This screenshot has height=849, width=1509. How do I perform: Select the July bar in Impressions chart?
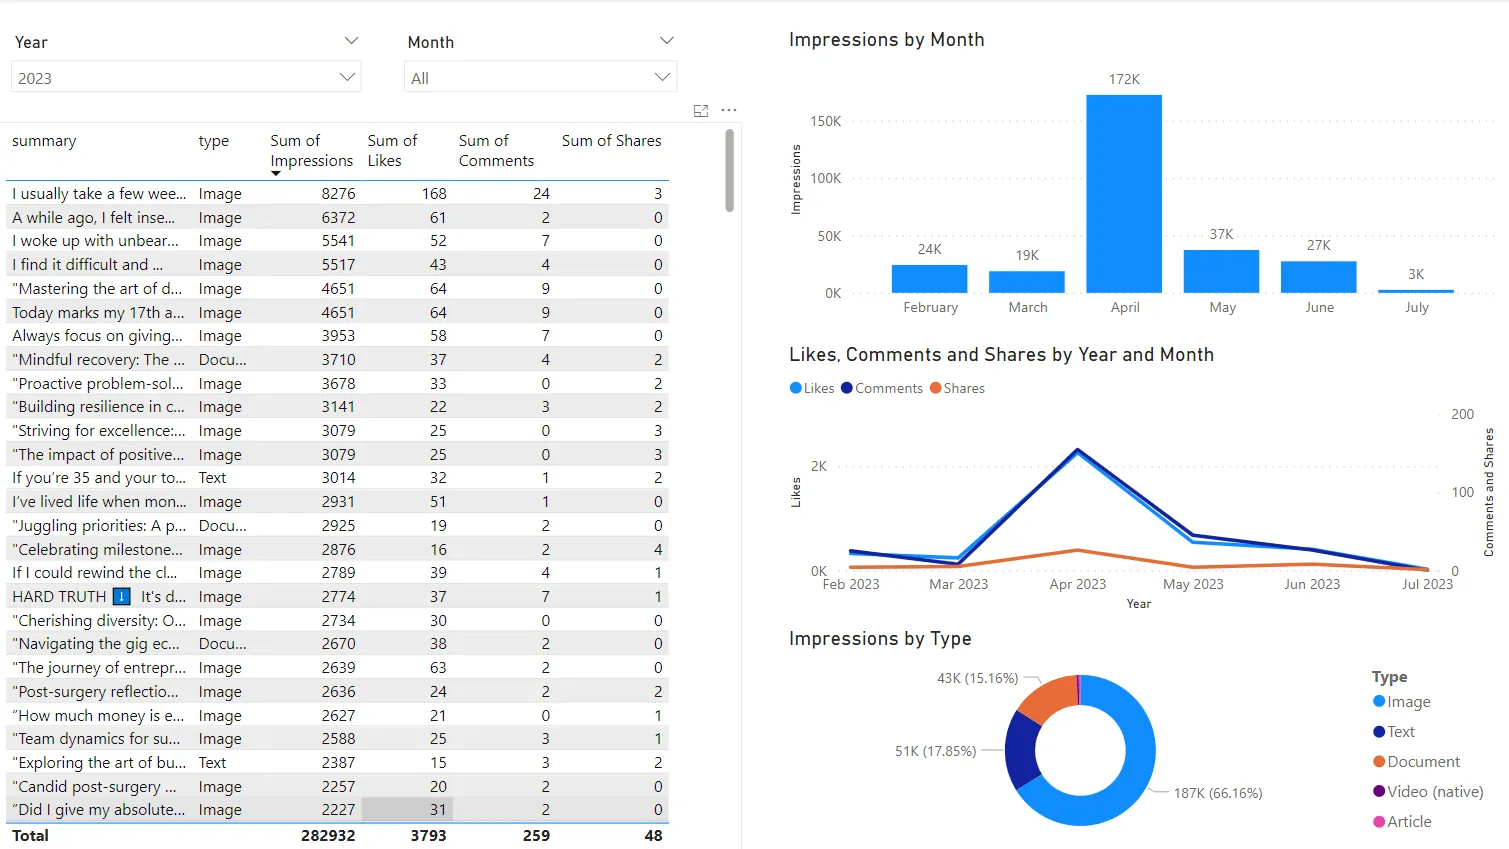pyautogui.click(x=1416, y=291)
